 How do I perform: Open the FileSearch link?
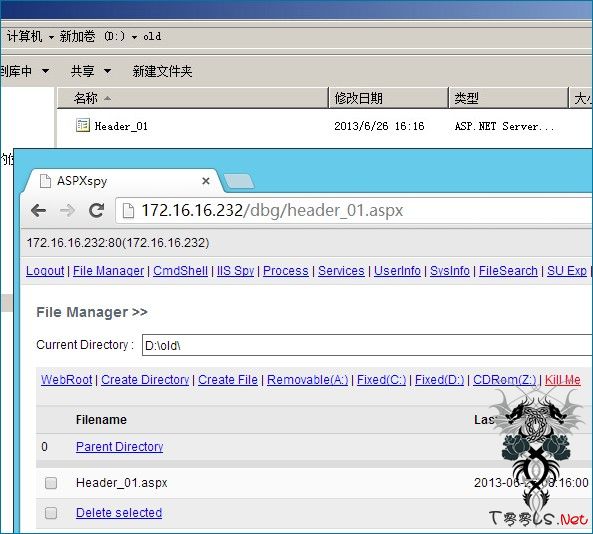508,271
